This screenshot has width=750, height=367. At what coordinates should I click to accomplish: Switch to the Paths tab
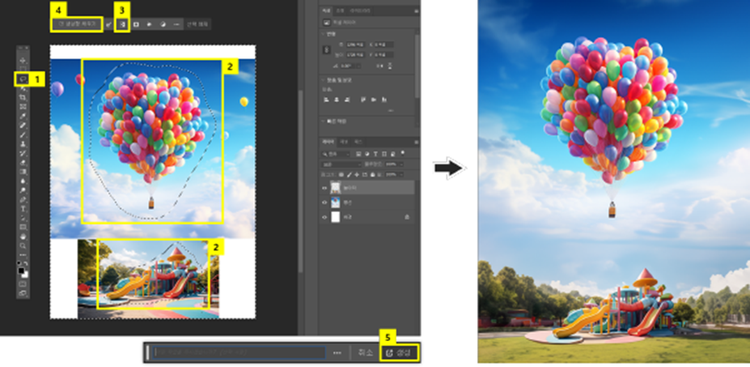coord(358,141)
